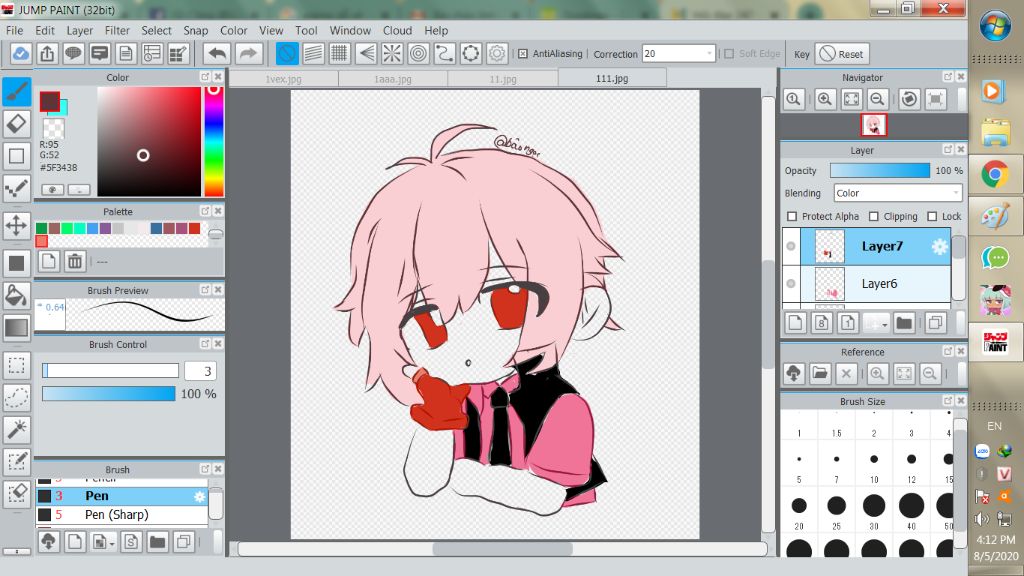Switch to the 1vex.jpg tab
Screen dimensions: 1024x576
[283, 78]
